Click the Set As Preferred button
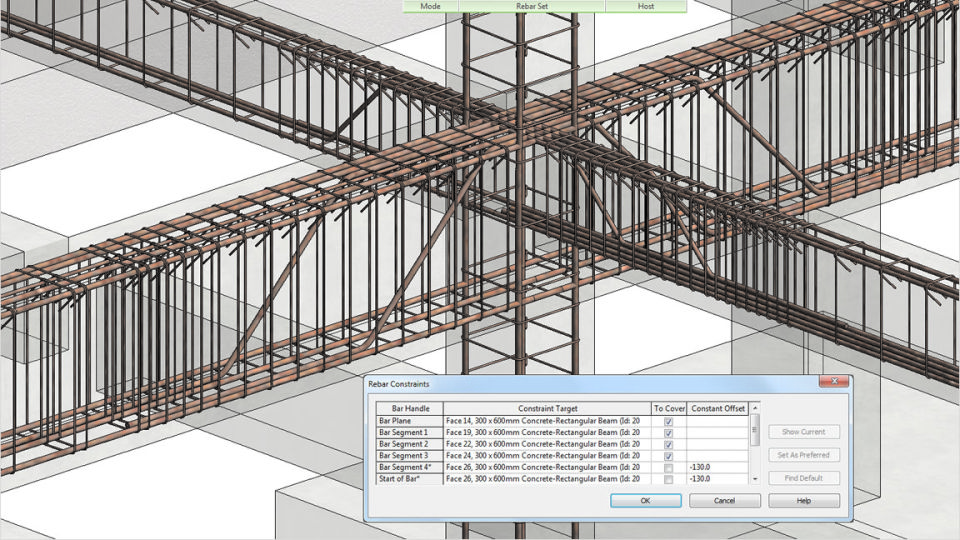Viewport: 960px width, 540px height. click(x=804, y=455)
